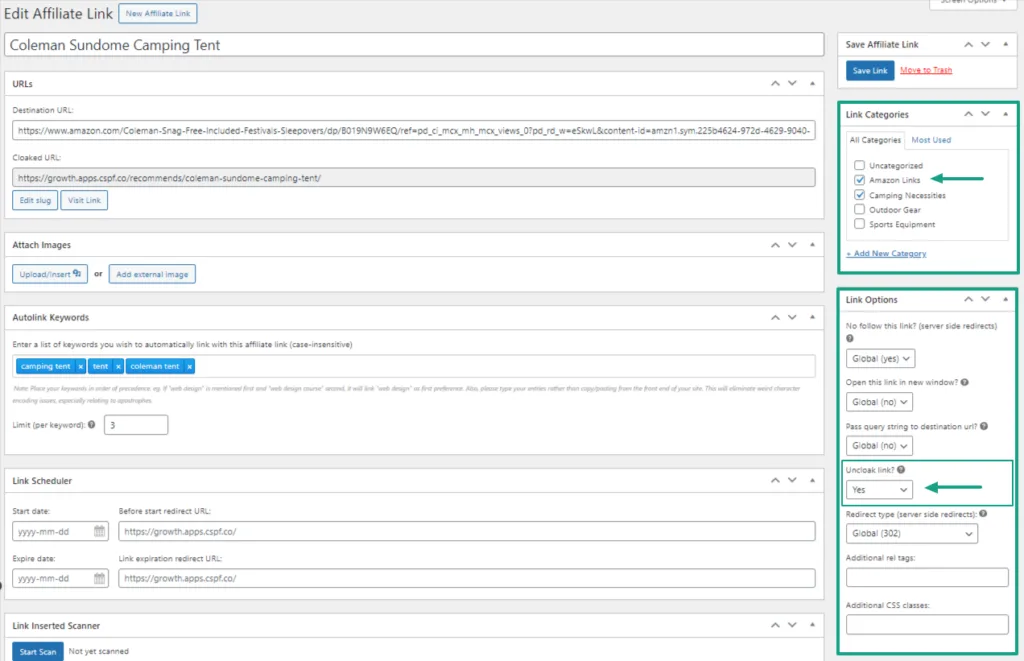Collapse the Attach Images panel
The width and height of the screenshot is (1024, 661).
pos(812,245)
